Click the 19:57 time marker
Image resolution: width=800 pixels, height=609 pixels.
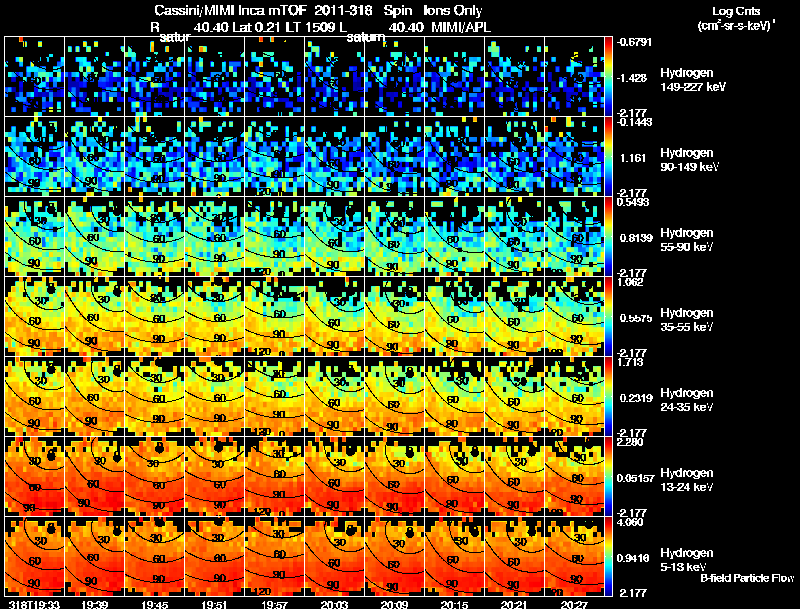click(278, 603)
